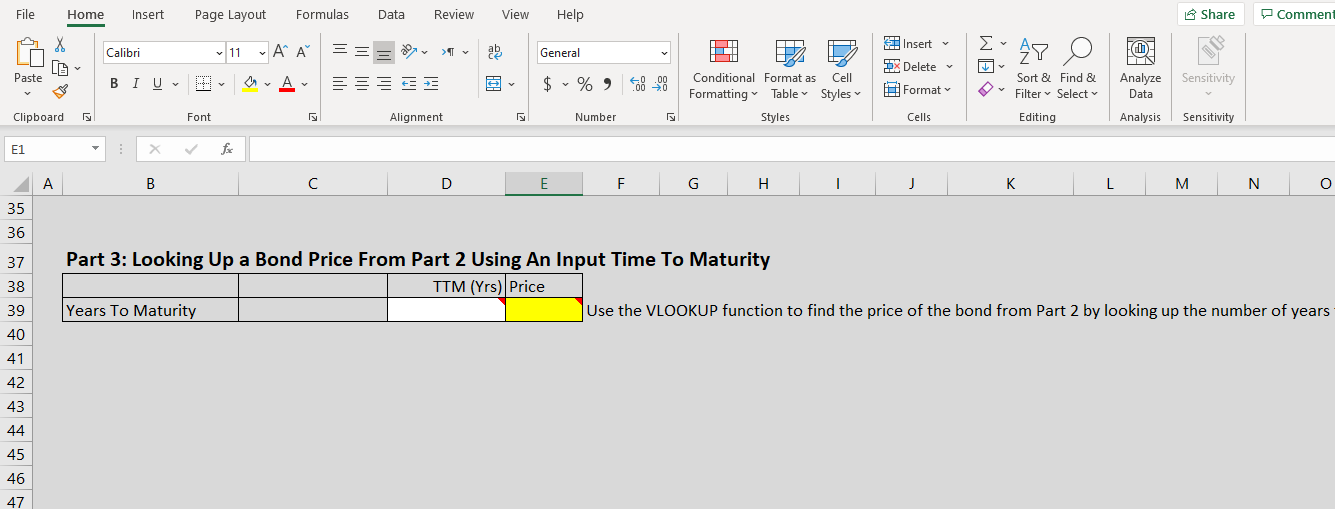Increase decimal places
The width and height of the screenshot is (1335, 509).
pyautogui.click(x=637, y=84)
